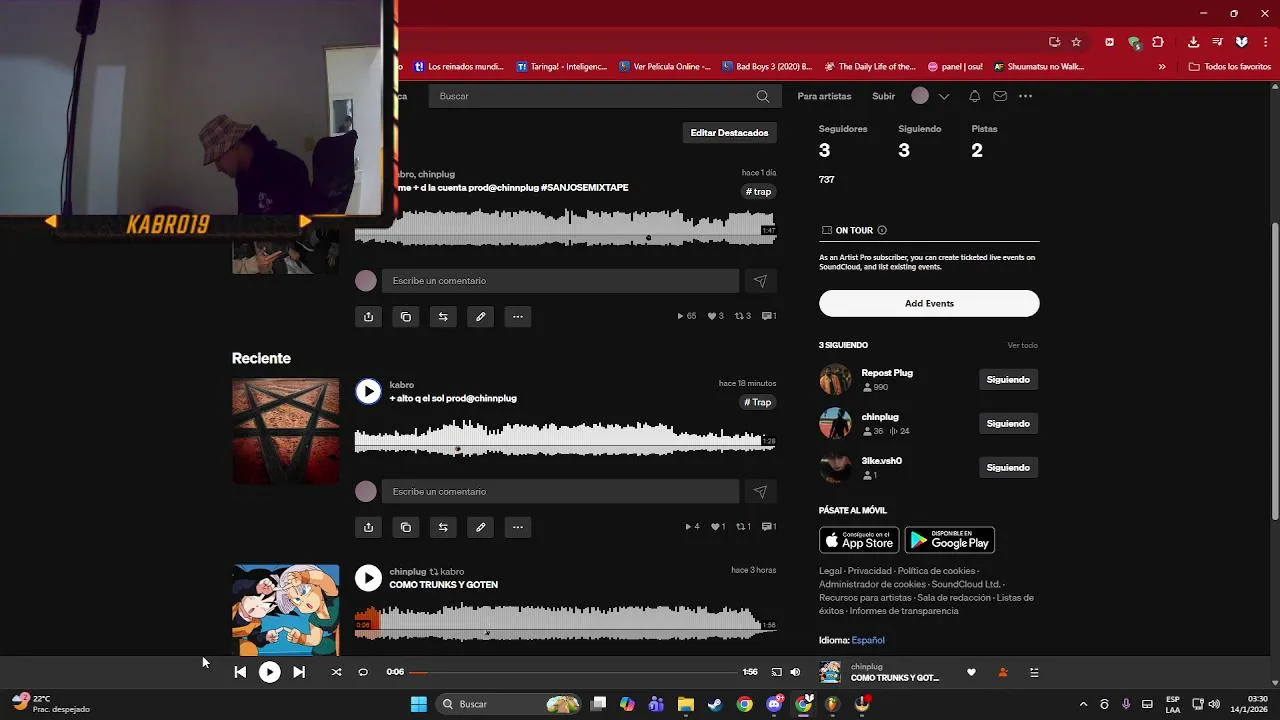This screenshot has height=720, width=1280.
Task: Bookmark this page with the star icon
Action: point(1076,42)
